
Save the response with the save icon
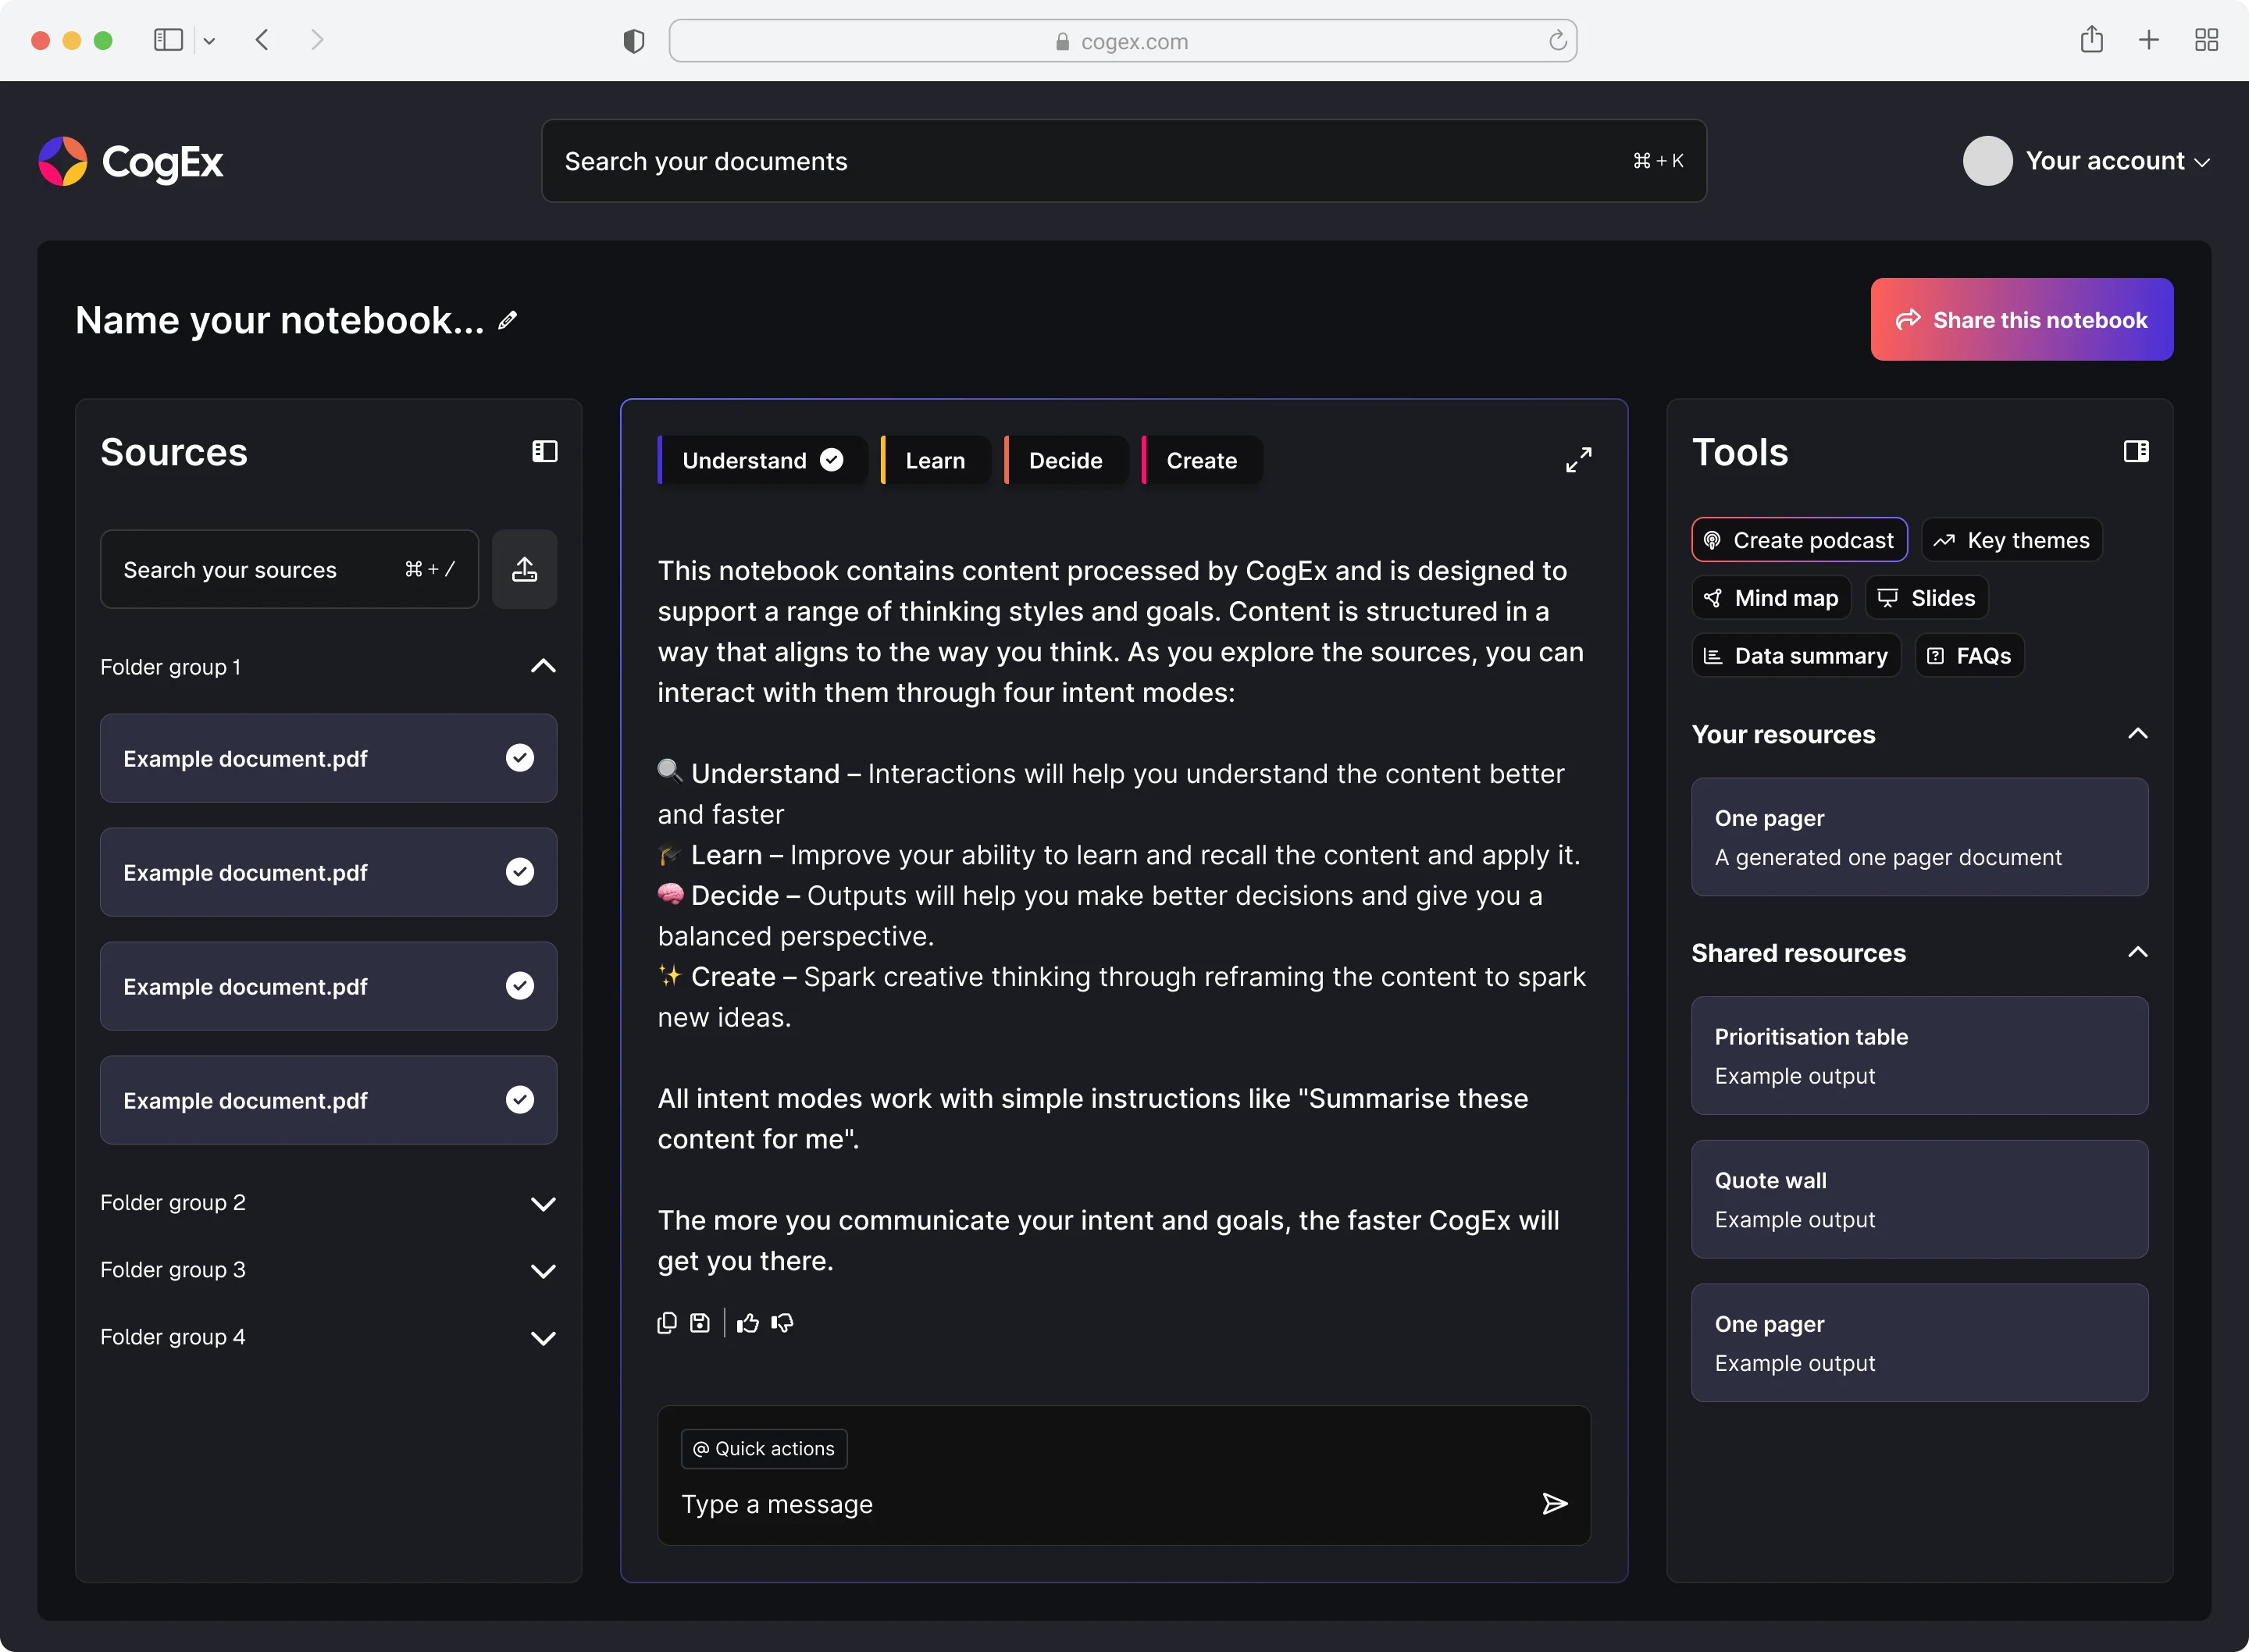tap(700, 1323)
